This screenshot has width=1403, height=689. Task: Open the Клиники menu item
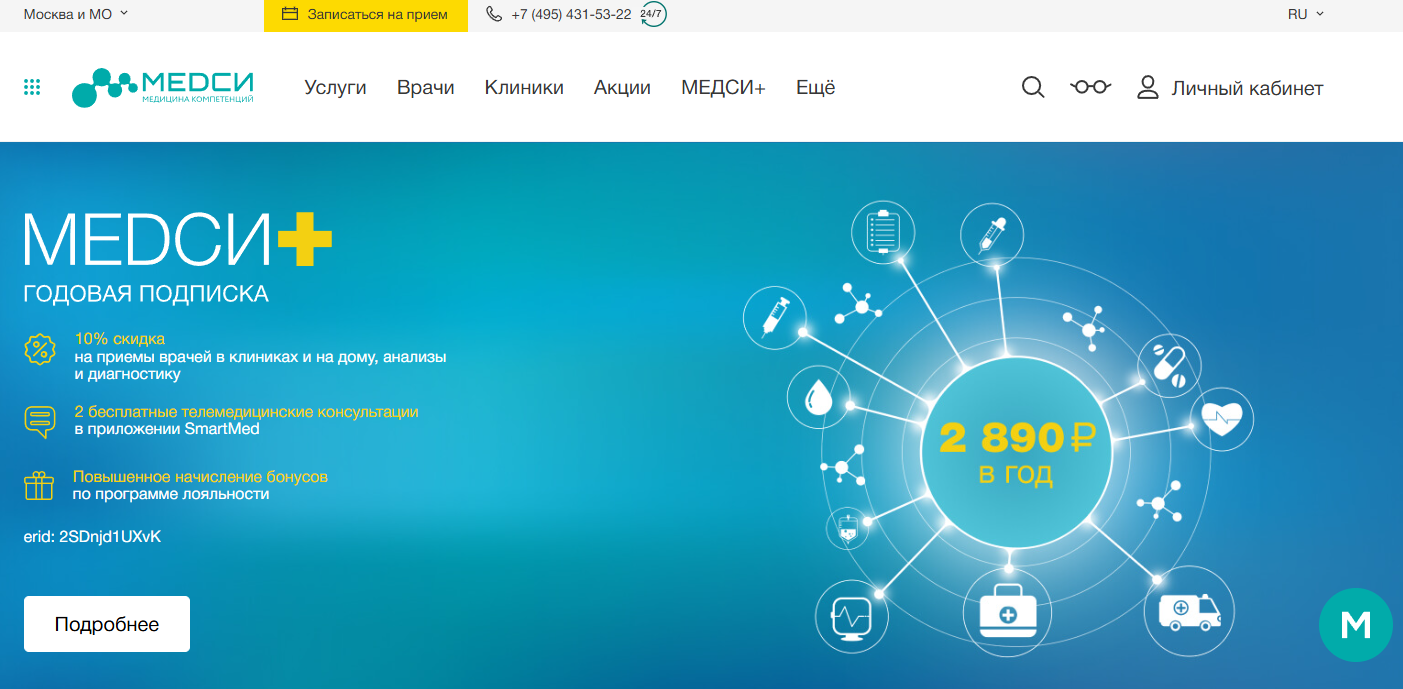click(524, 88)
